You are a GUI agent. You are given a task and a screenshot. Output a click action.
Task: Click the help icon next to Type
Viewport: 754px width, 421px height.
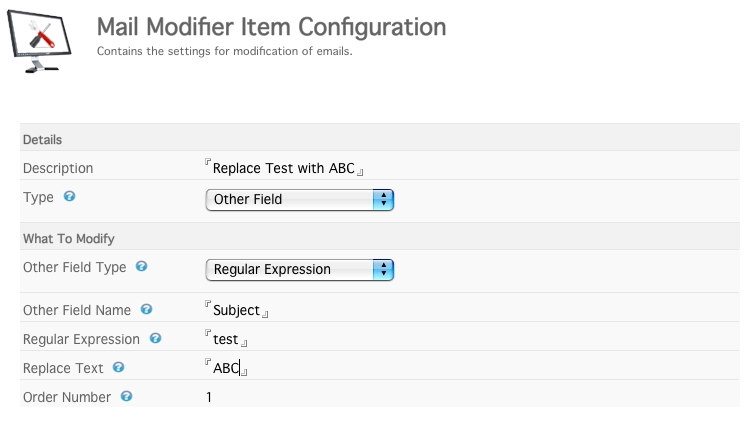(69, 197)
